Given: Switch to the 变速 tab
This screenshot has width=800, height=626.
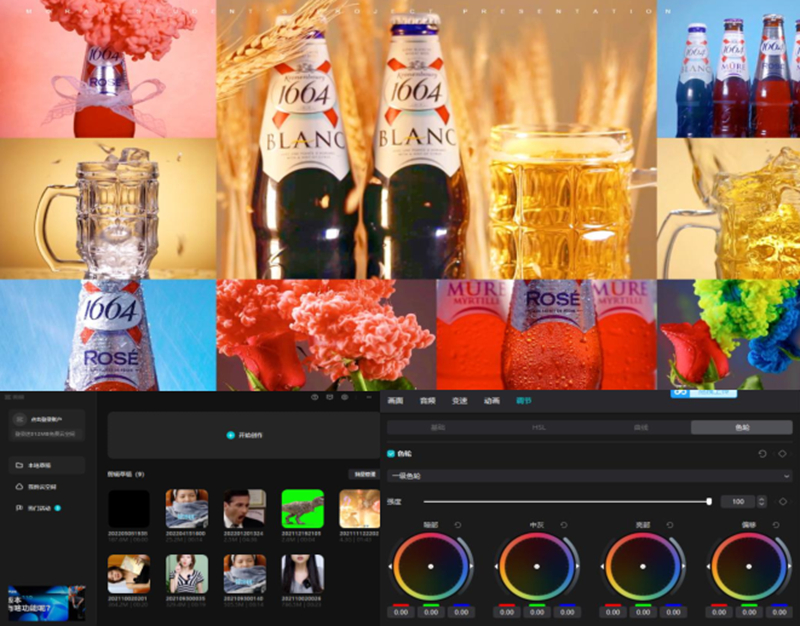Looking at the screenshot, I should (460, 400).
